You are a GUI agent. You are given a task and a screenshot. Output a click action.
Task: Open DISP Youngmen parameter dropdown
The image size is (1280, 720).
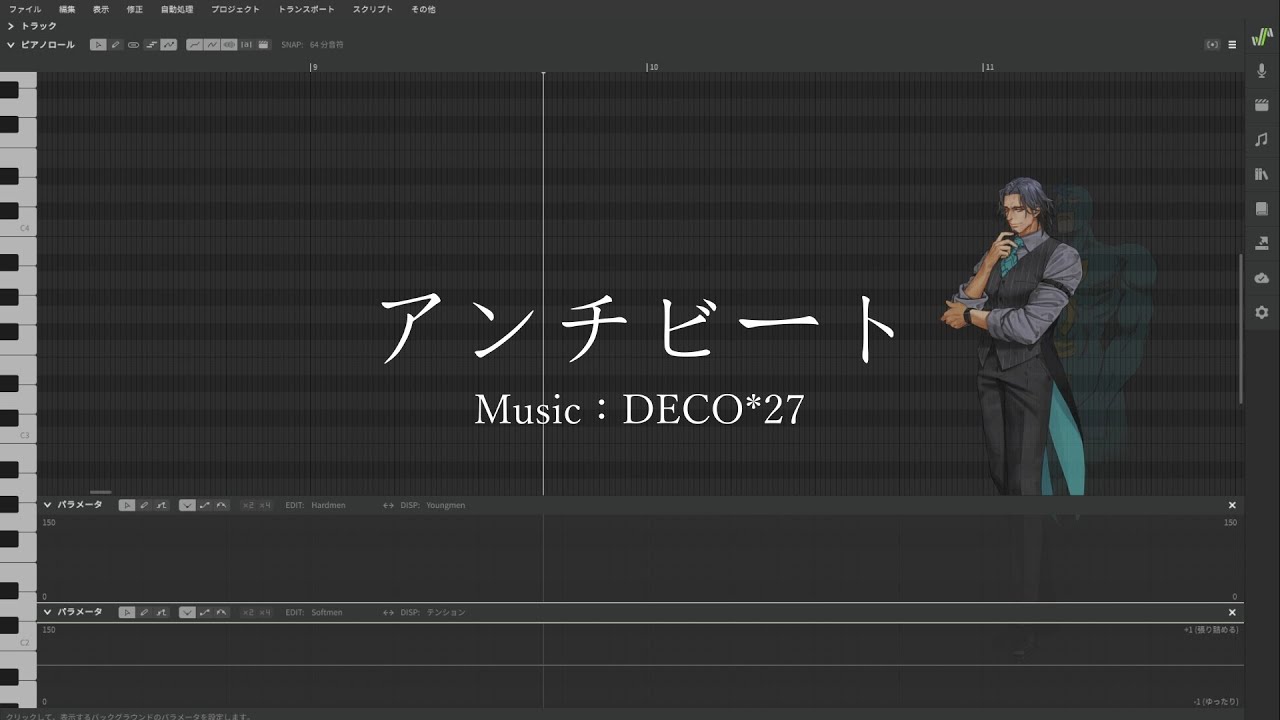click(x=446, y=505)
